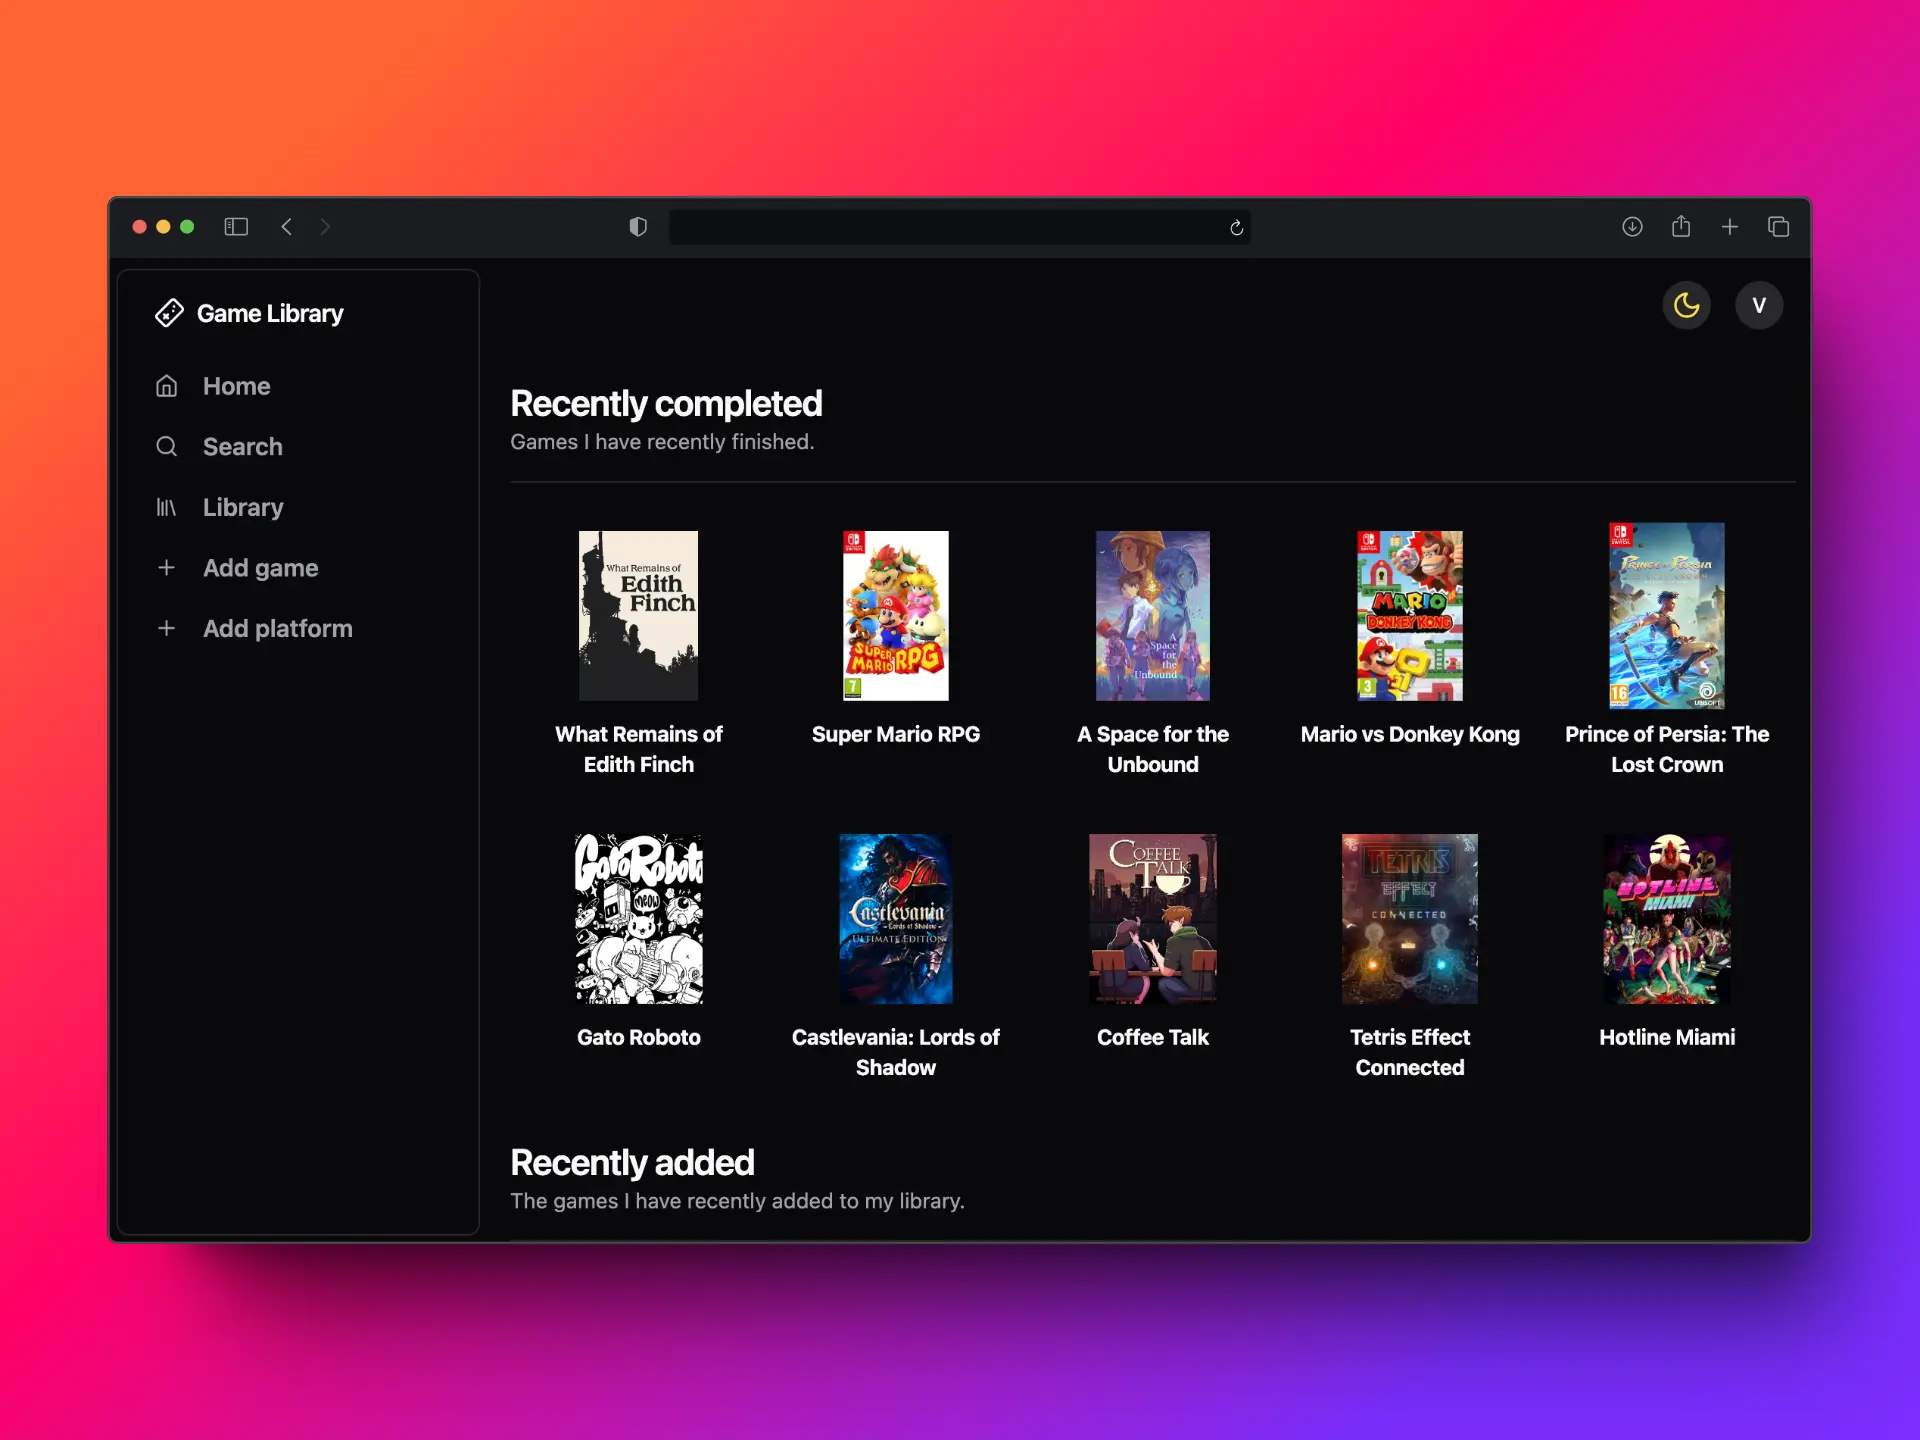Click the plus icon beside Add platform
Screen dimensions: 1920x1440
coord(167,628)
